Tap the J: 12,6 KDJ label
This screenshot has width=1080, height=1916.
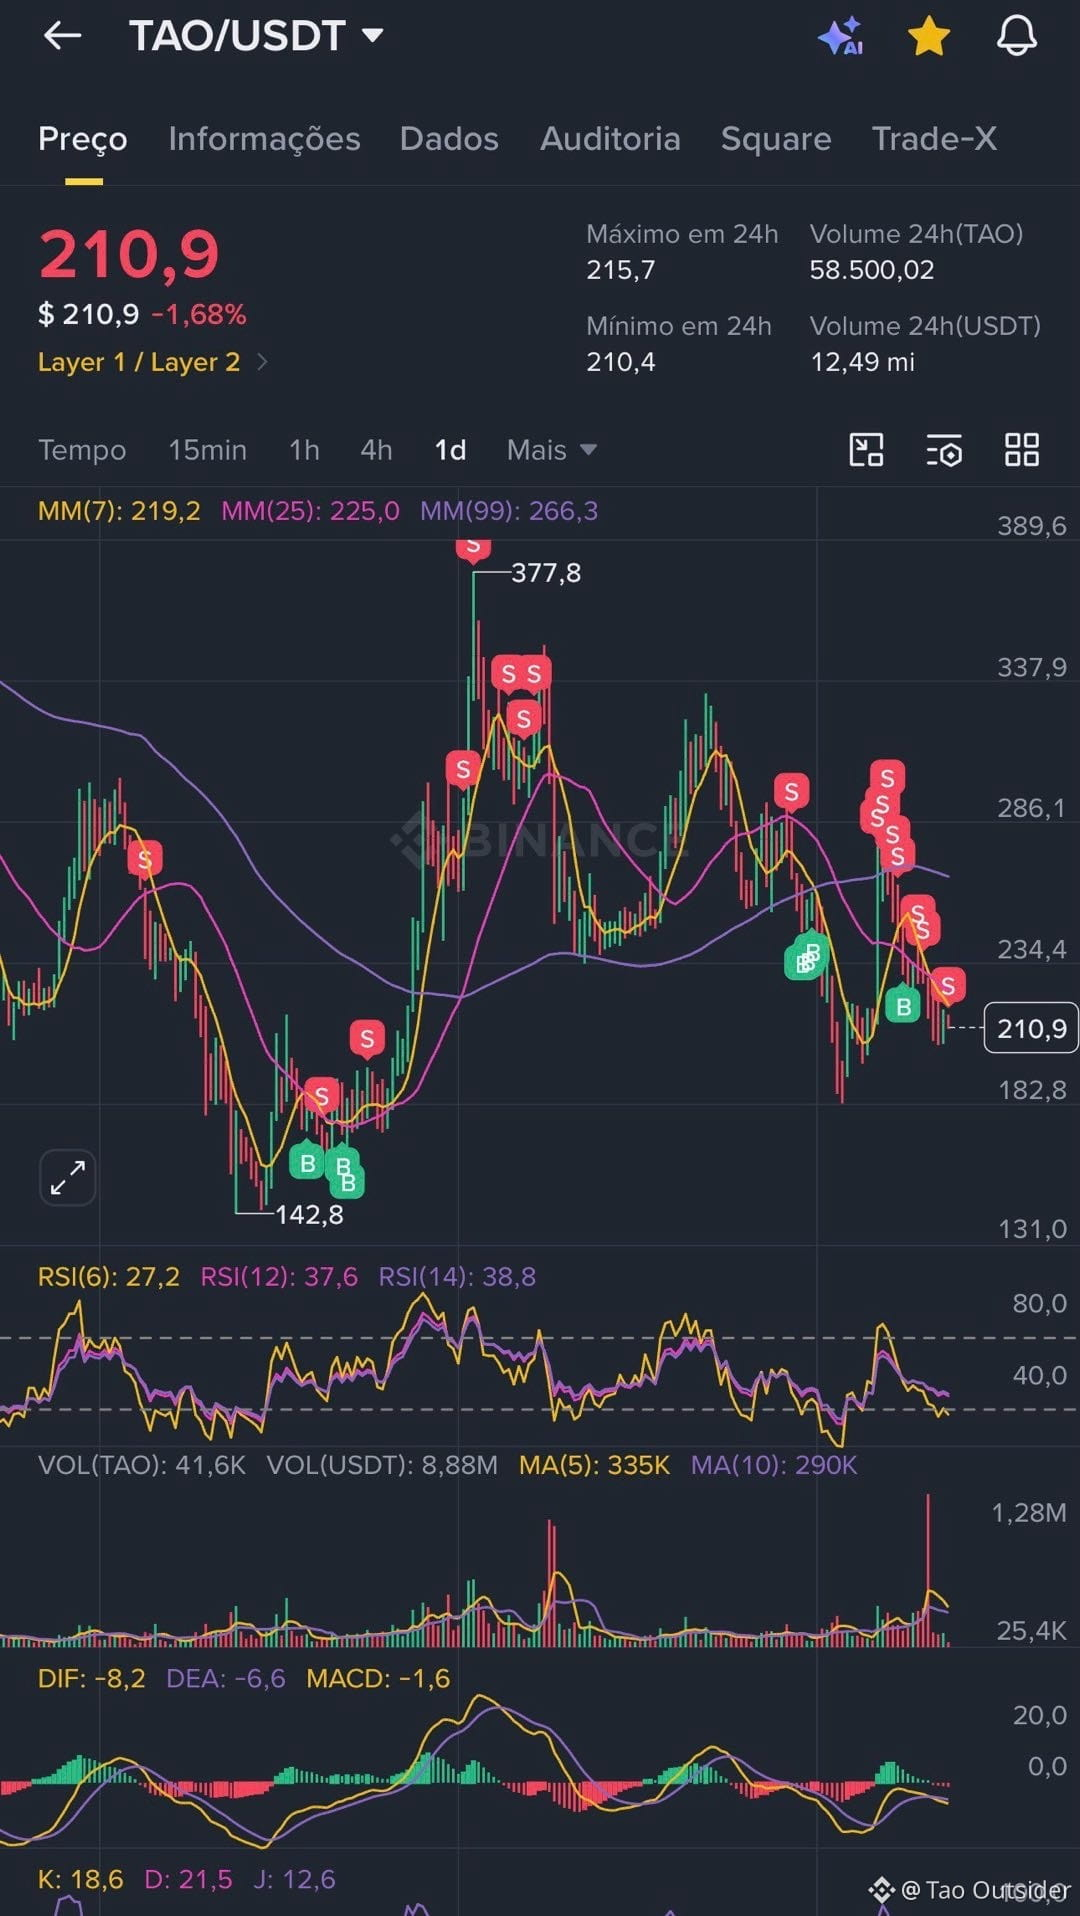coord(294,1880)
